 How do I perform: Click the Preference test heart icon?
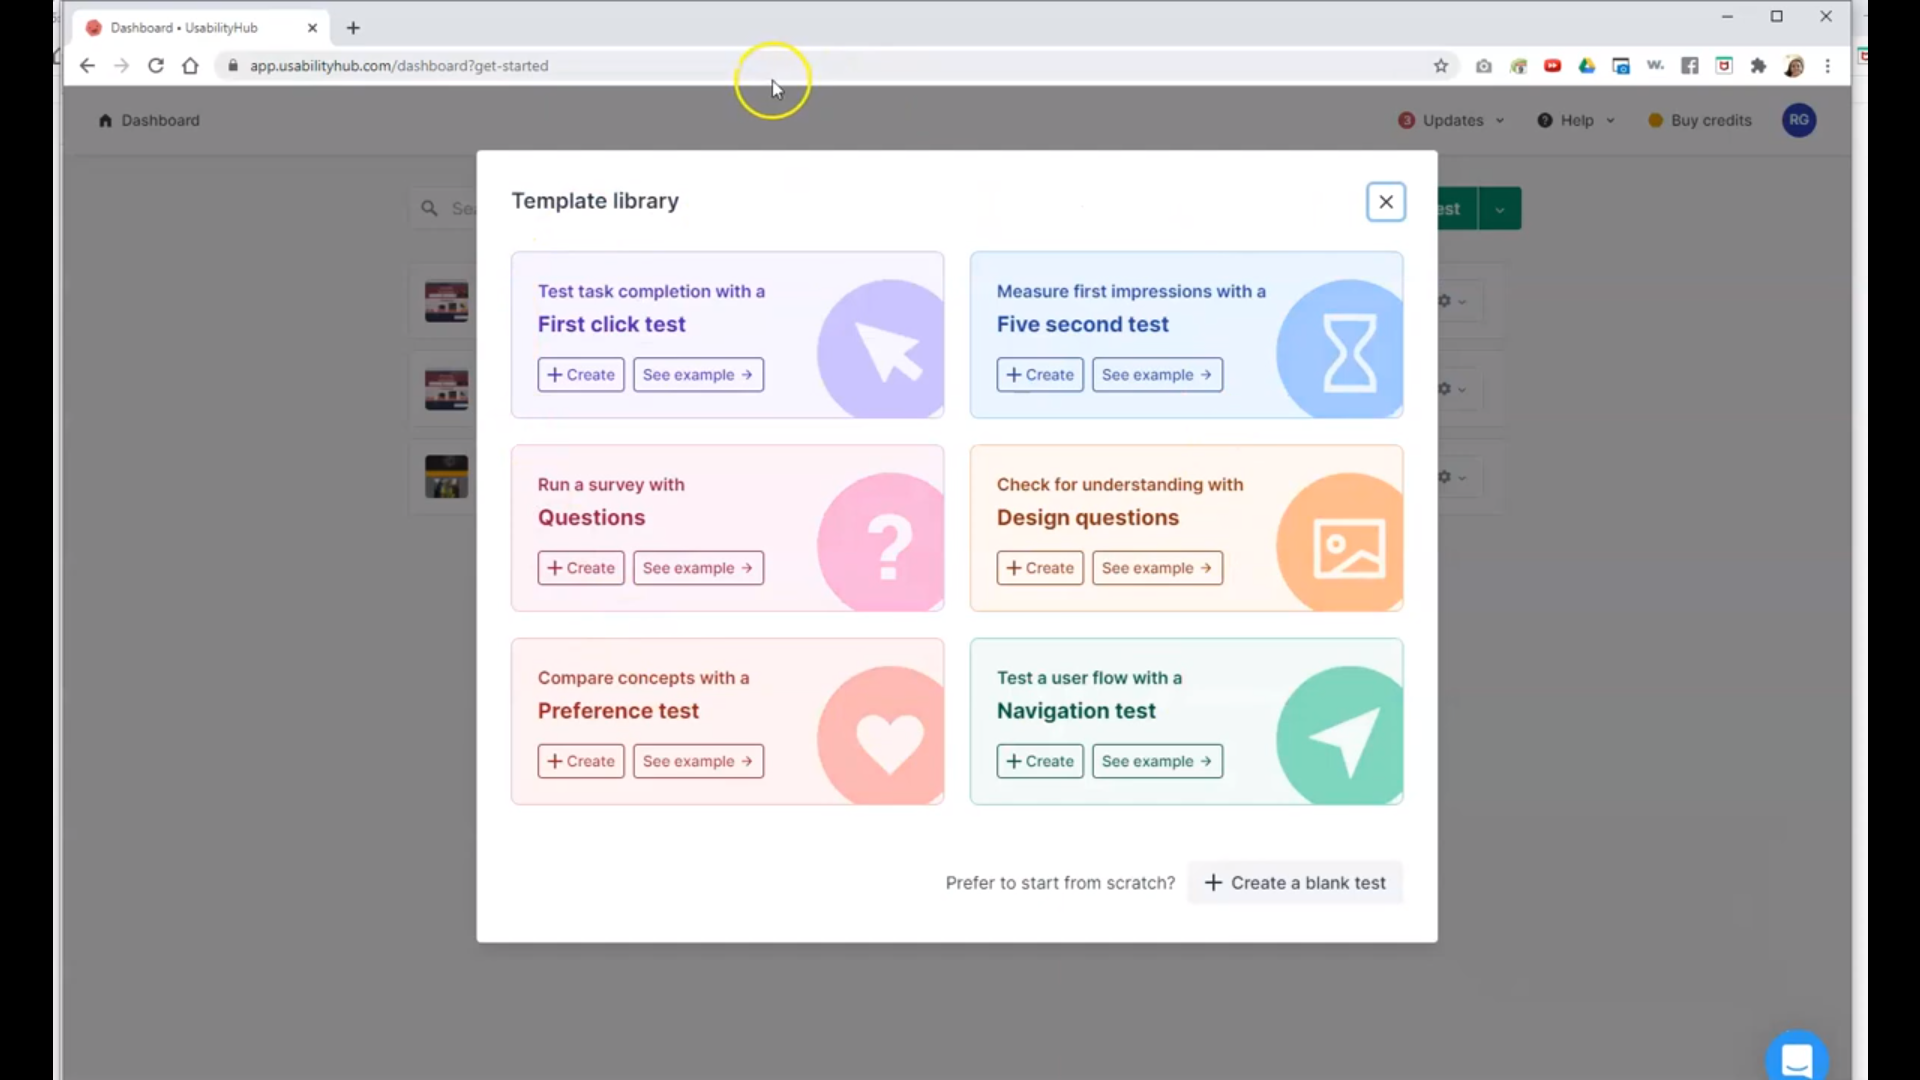(888, 738)
